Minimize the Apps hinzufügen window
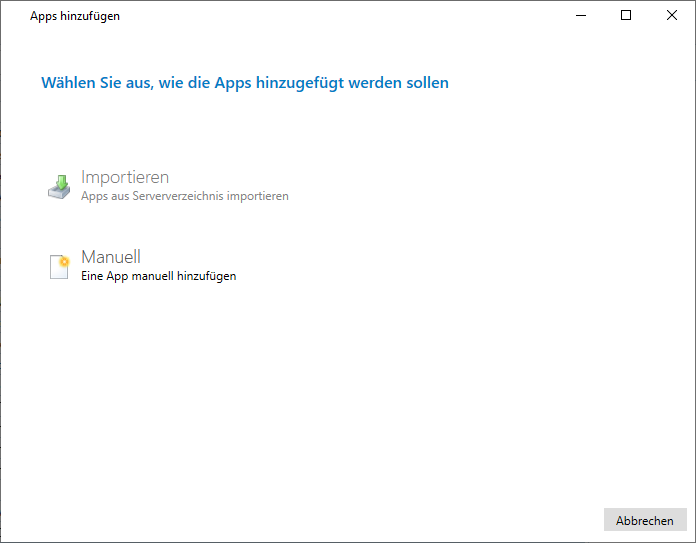 click(580, 15)
